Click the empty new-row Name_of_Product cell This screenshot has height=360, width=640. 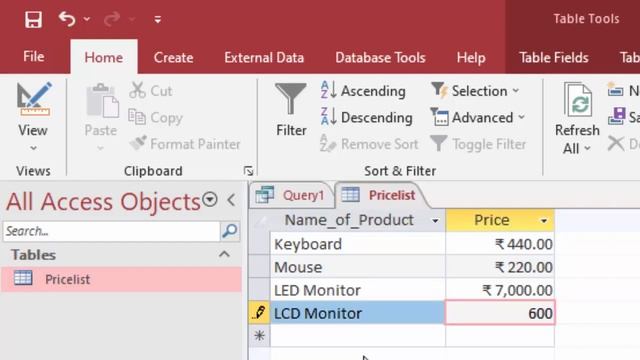point(358,336)
